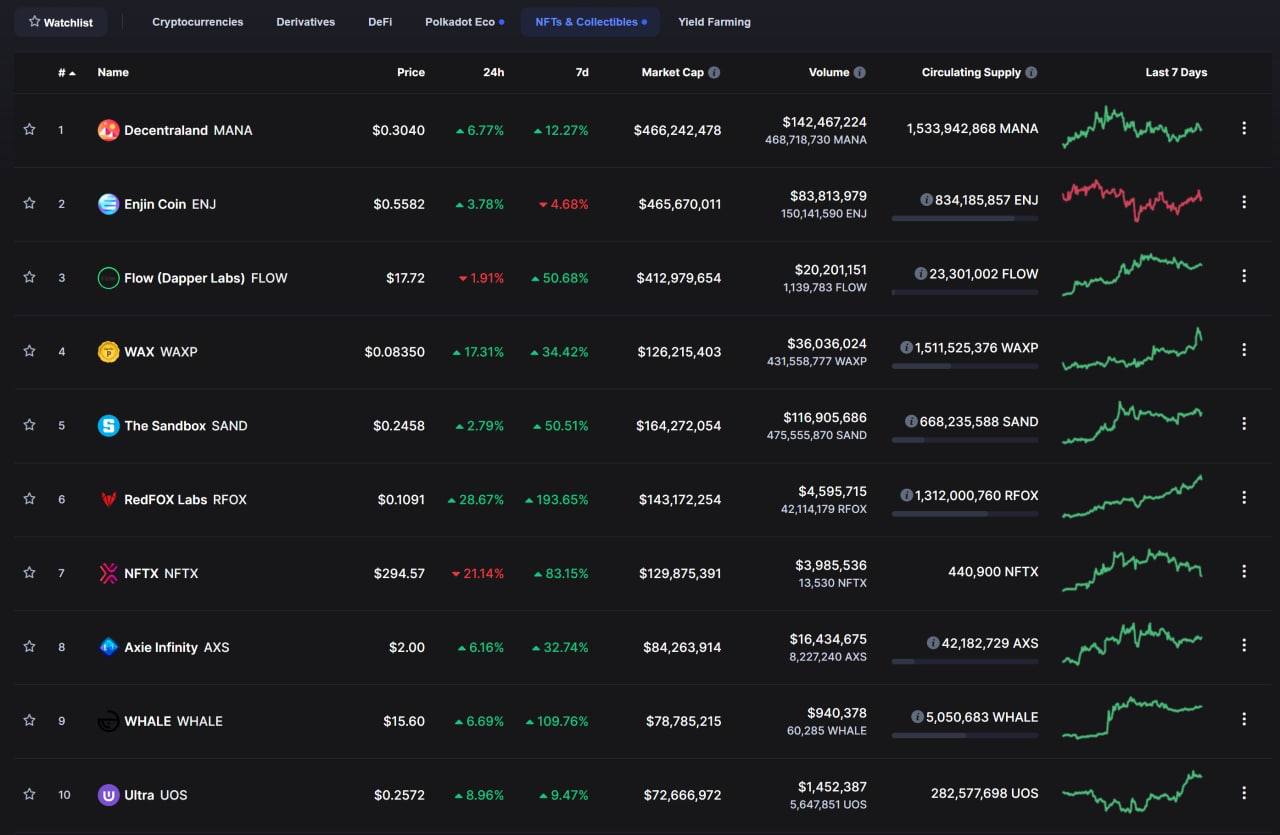Open the Derivatives tab
Image resolution: width=1280 pixels, height=835 pixels.
pos(306,22)
